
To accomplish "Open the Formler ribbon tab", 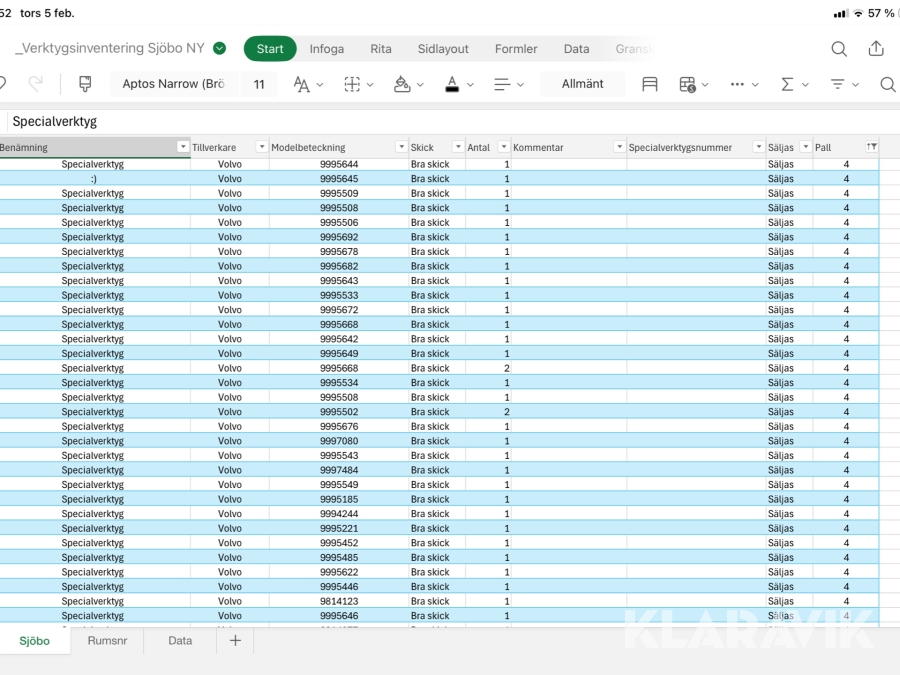I will [x=516, y=48].
